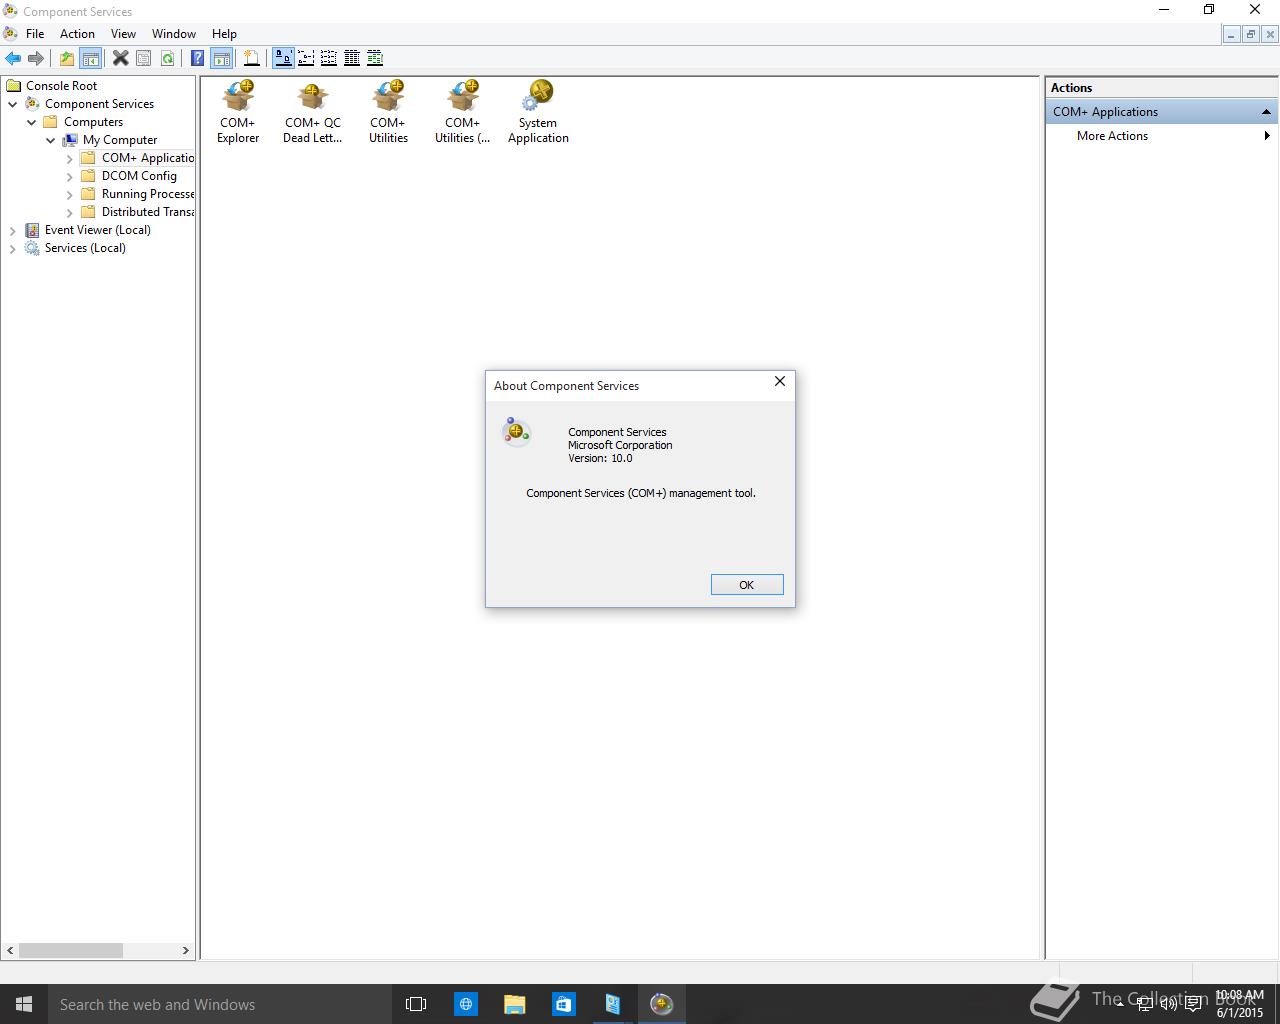Viewport: 1280px width, 1024px height.
Task: Switch to Status view in toolbar
Action: pos(375,58)
